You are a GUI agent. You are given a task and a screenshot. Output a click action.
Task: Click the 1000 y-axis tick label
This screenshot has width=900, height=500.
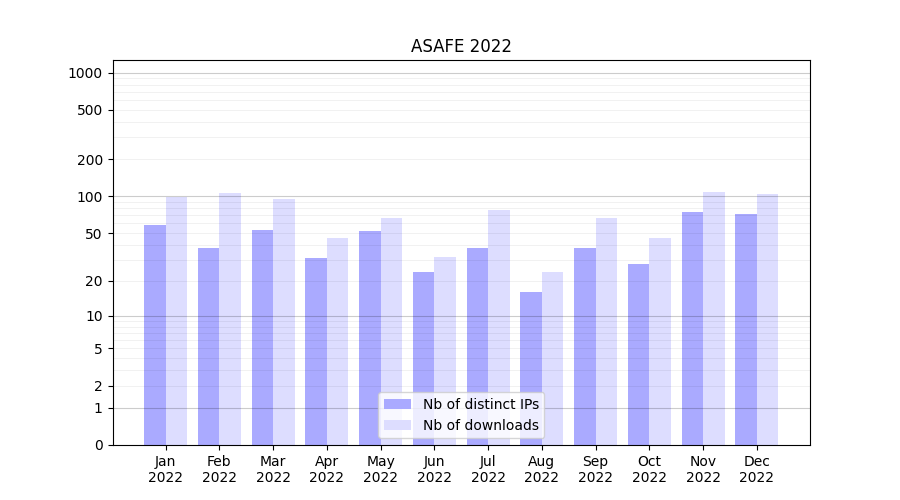(85, 73)
